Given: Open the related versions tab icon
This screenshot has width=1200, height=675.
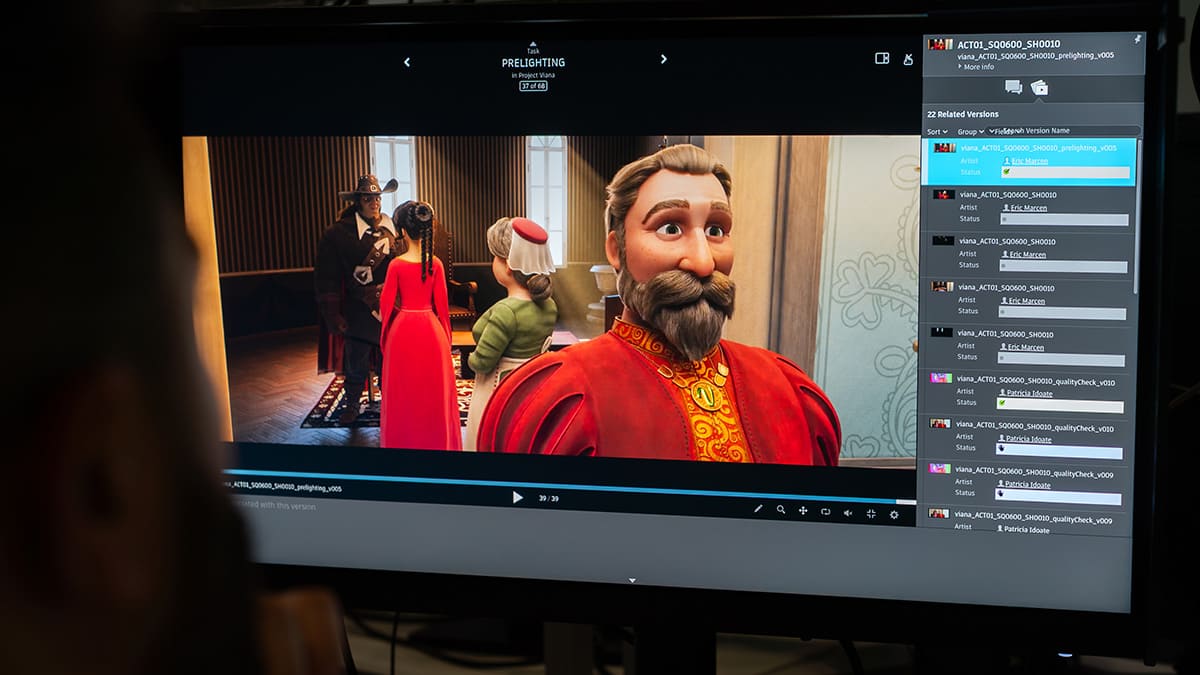Looking at the screenshot, I should [x=1039, y=88].
